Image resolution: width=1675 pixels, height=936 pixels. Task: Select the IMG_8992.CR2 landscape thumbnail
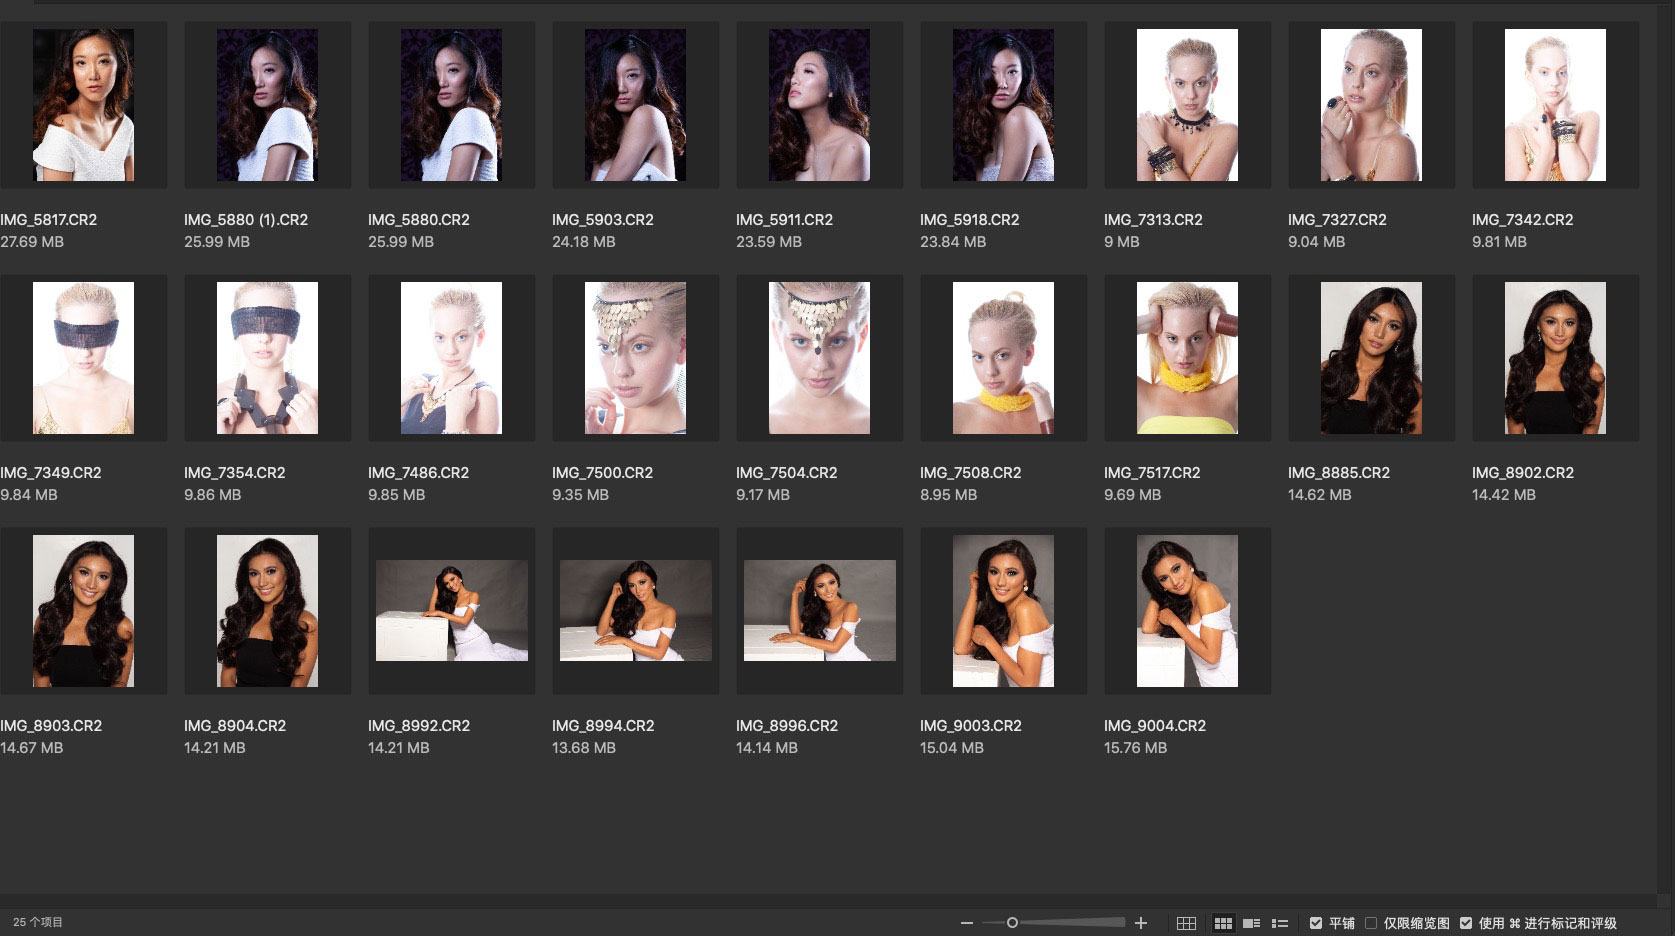click(x=451, y=611)
